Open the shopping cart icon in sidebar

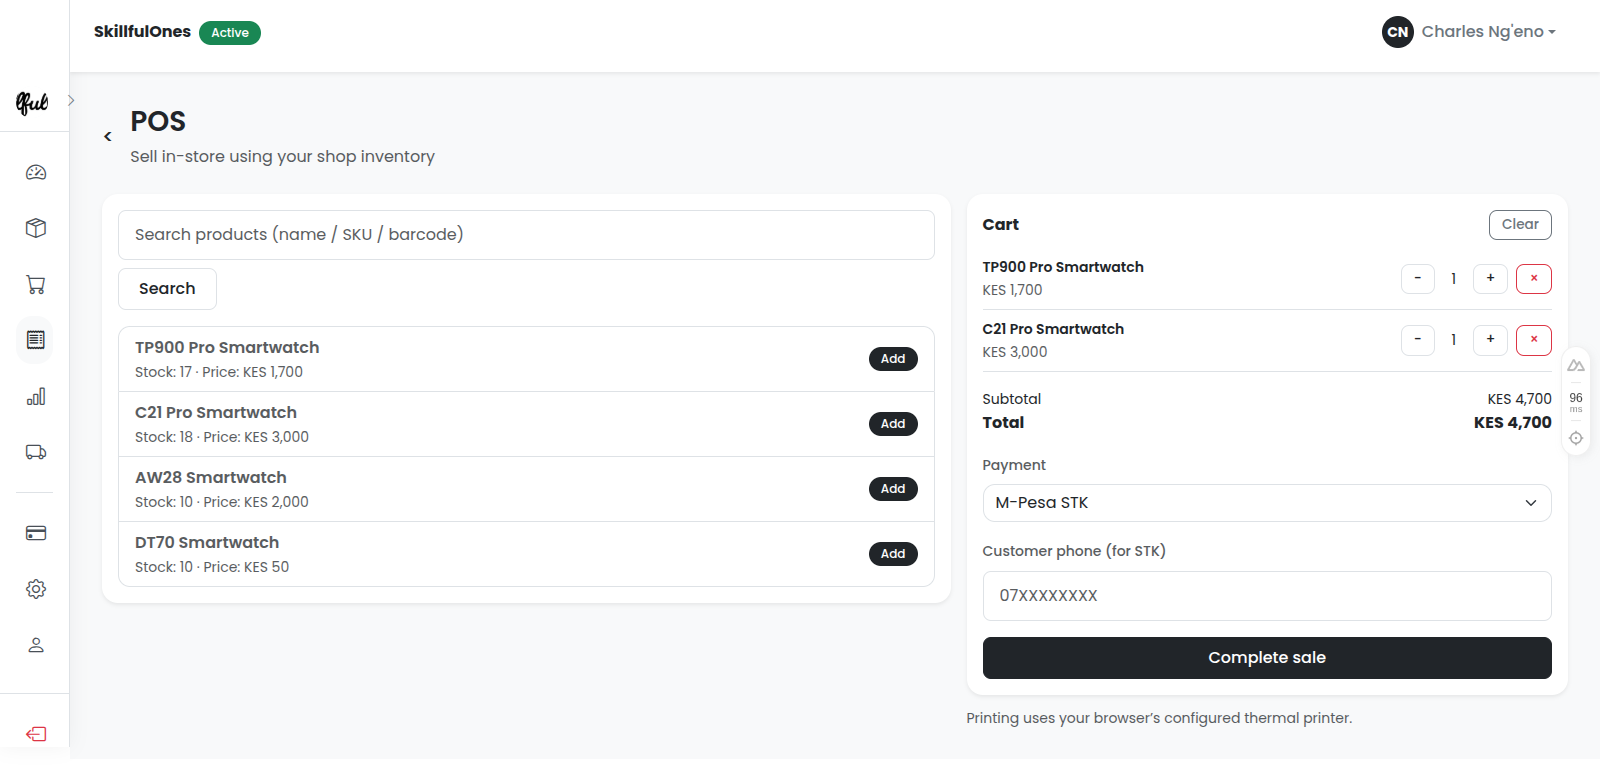(36, 285)
